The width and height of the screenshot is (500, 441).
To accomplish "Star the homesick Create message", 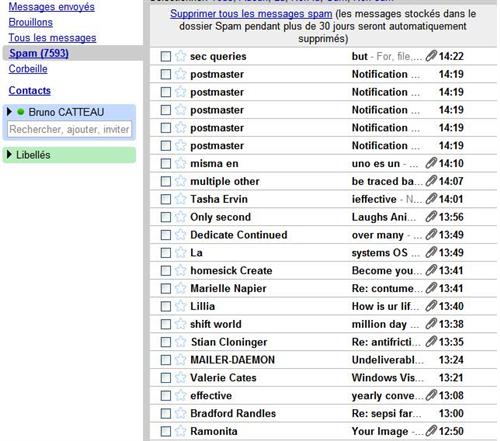I will (x=180, y=270).
